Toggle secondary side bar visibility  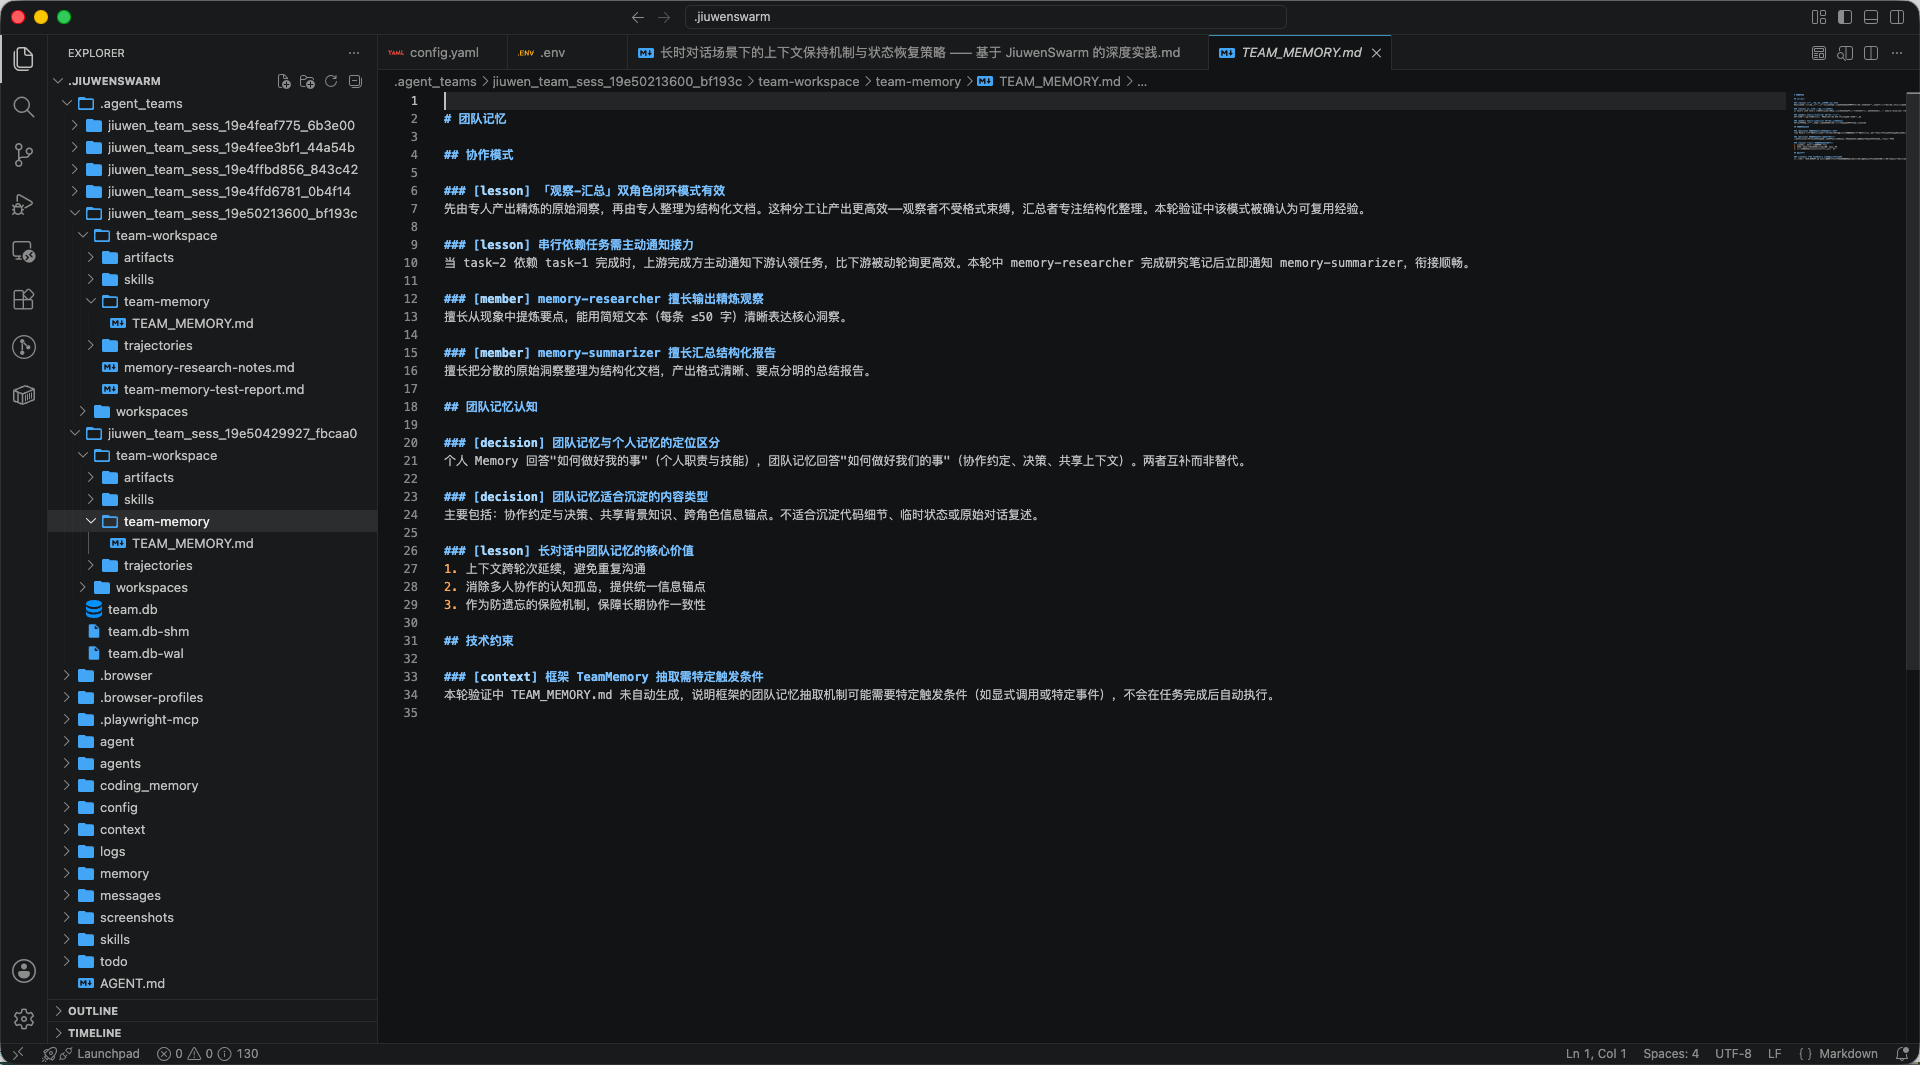click(x=1897, y=17)
